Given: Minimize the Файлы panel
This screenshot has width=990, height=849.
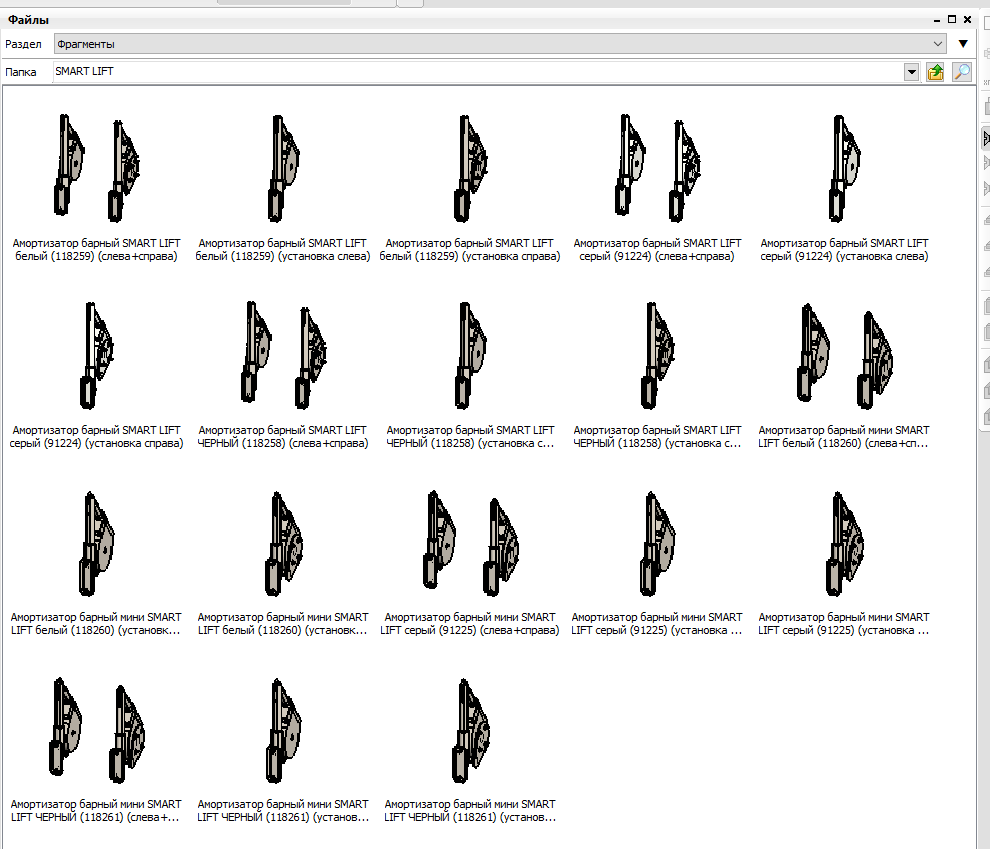Looking at the screenshot, I should 937,21.
